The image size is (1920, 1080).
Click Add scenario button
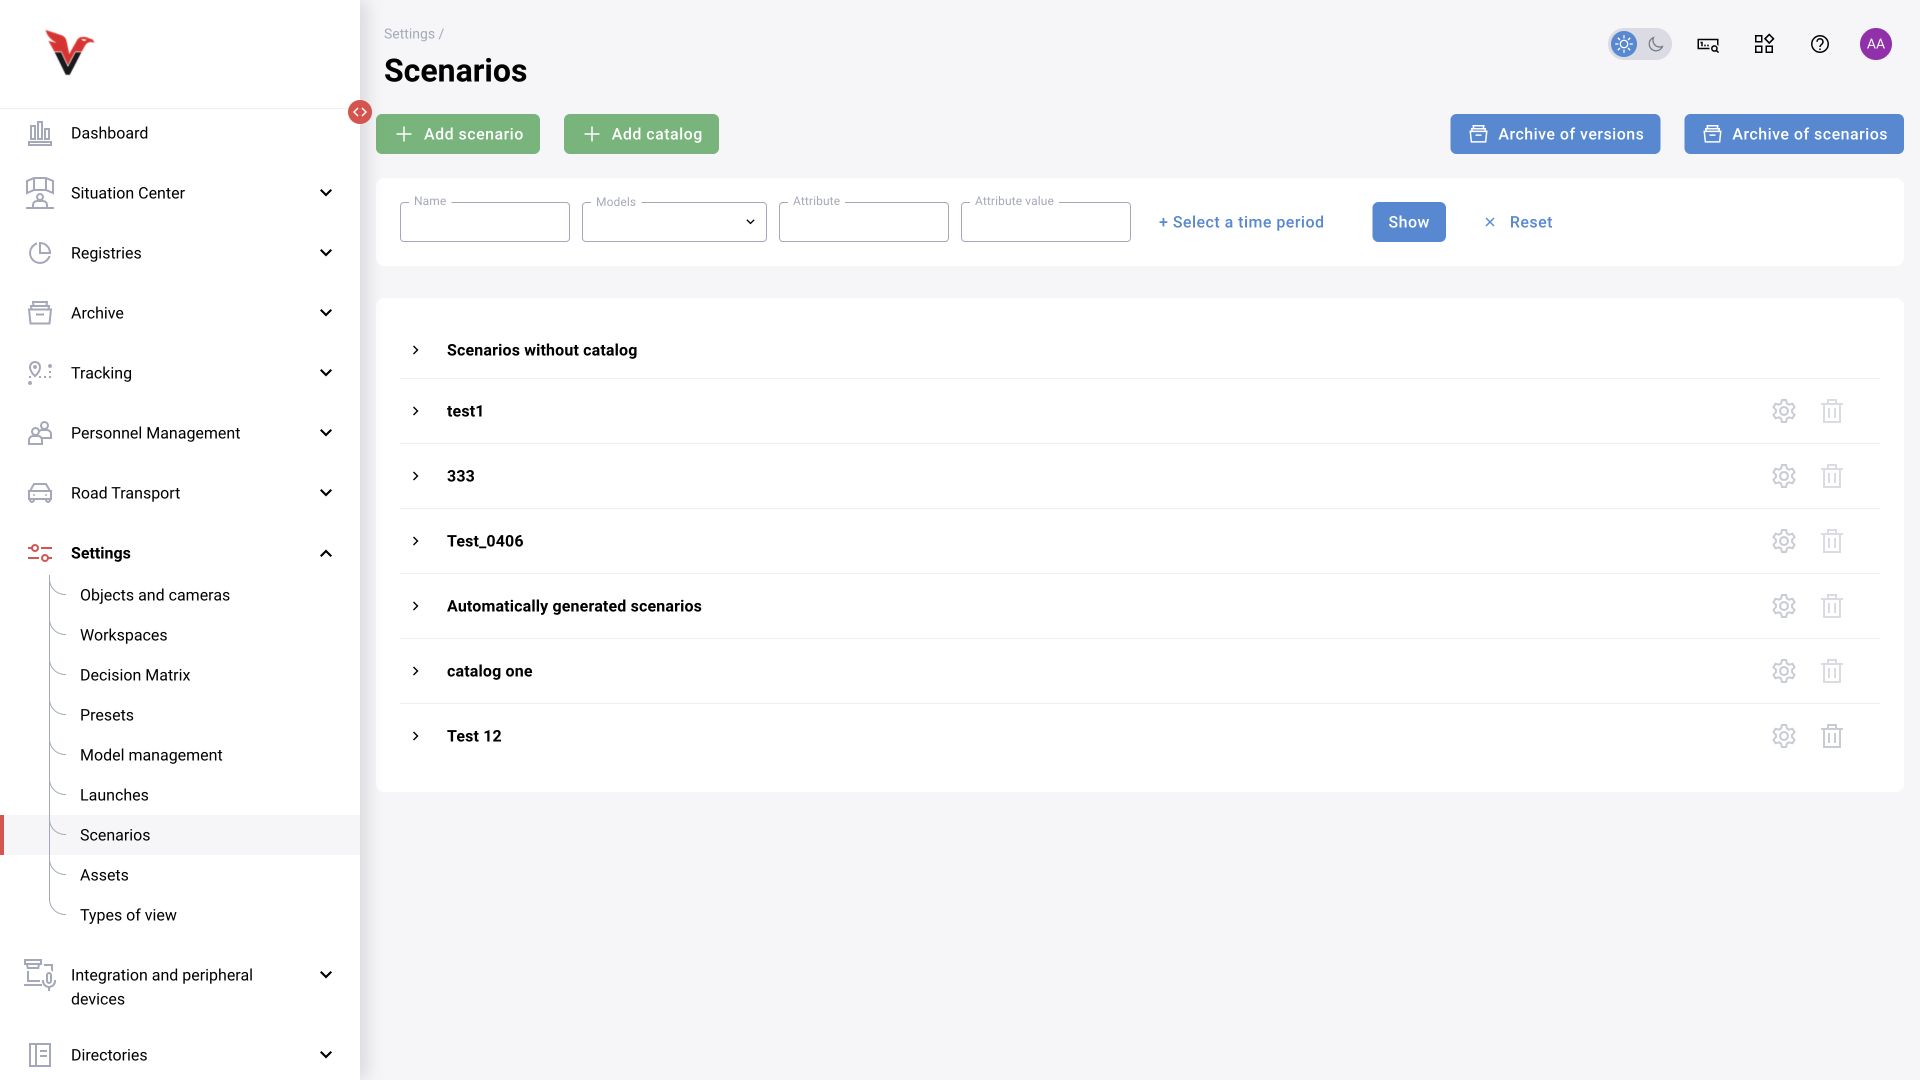pyautogui.click(x=458, y=134)
